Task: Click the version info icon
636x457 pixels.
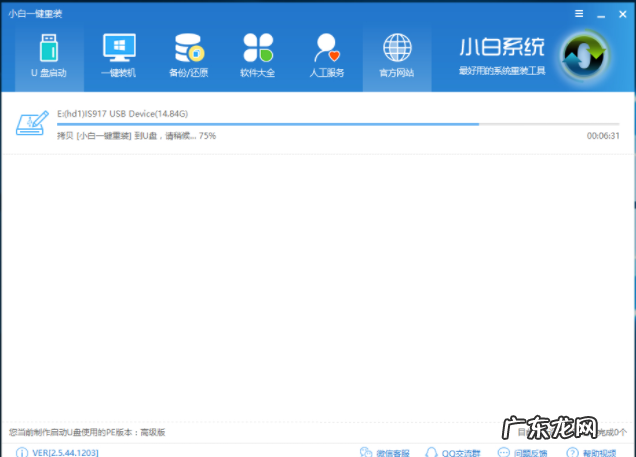Action: 22,453
